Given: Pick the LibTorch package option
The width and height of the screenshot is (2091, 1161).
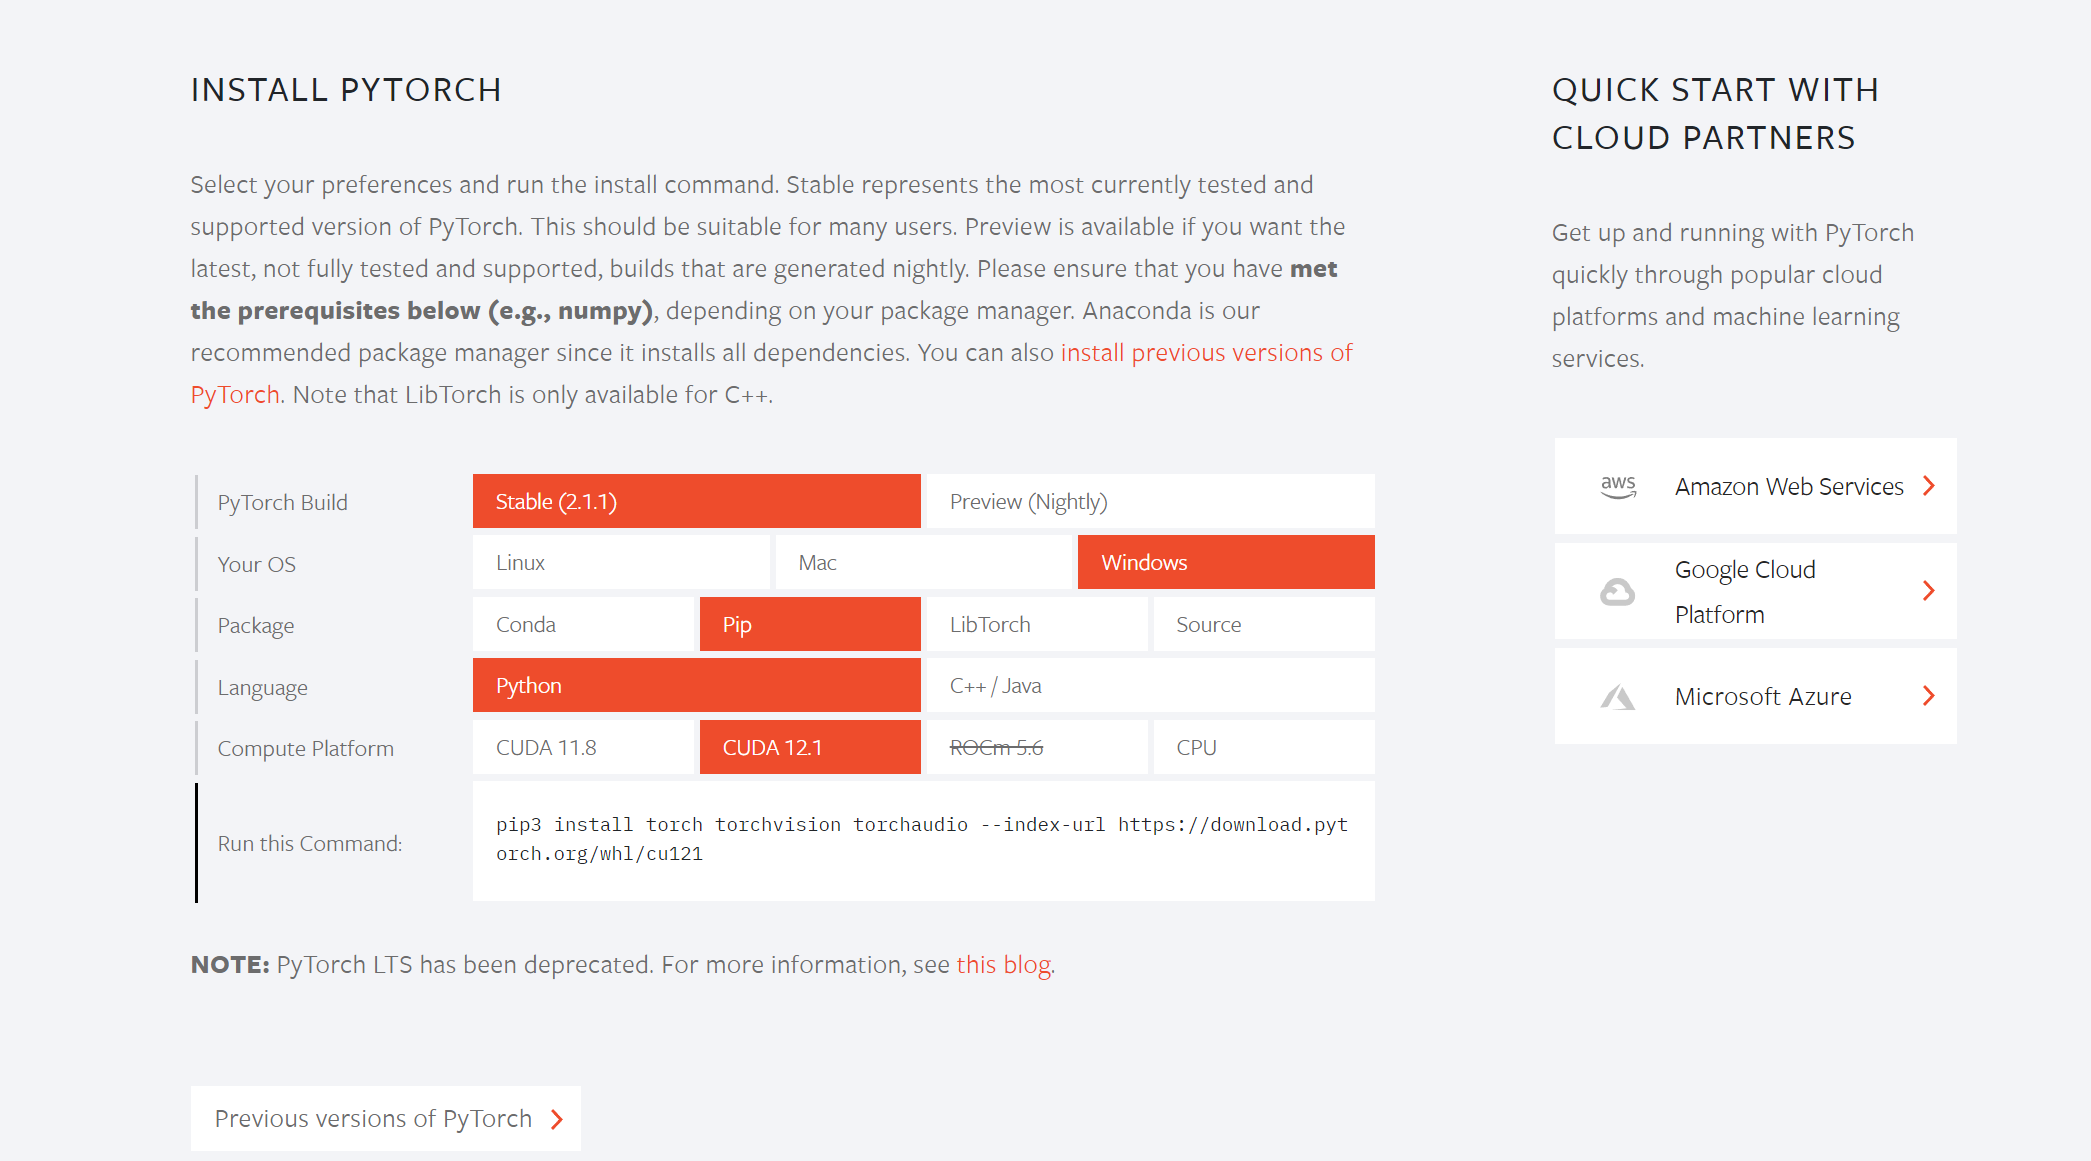Looking at the screenshot, I should click(1037, 624).
